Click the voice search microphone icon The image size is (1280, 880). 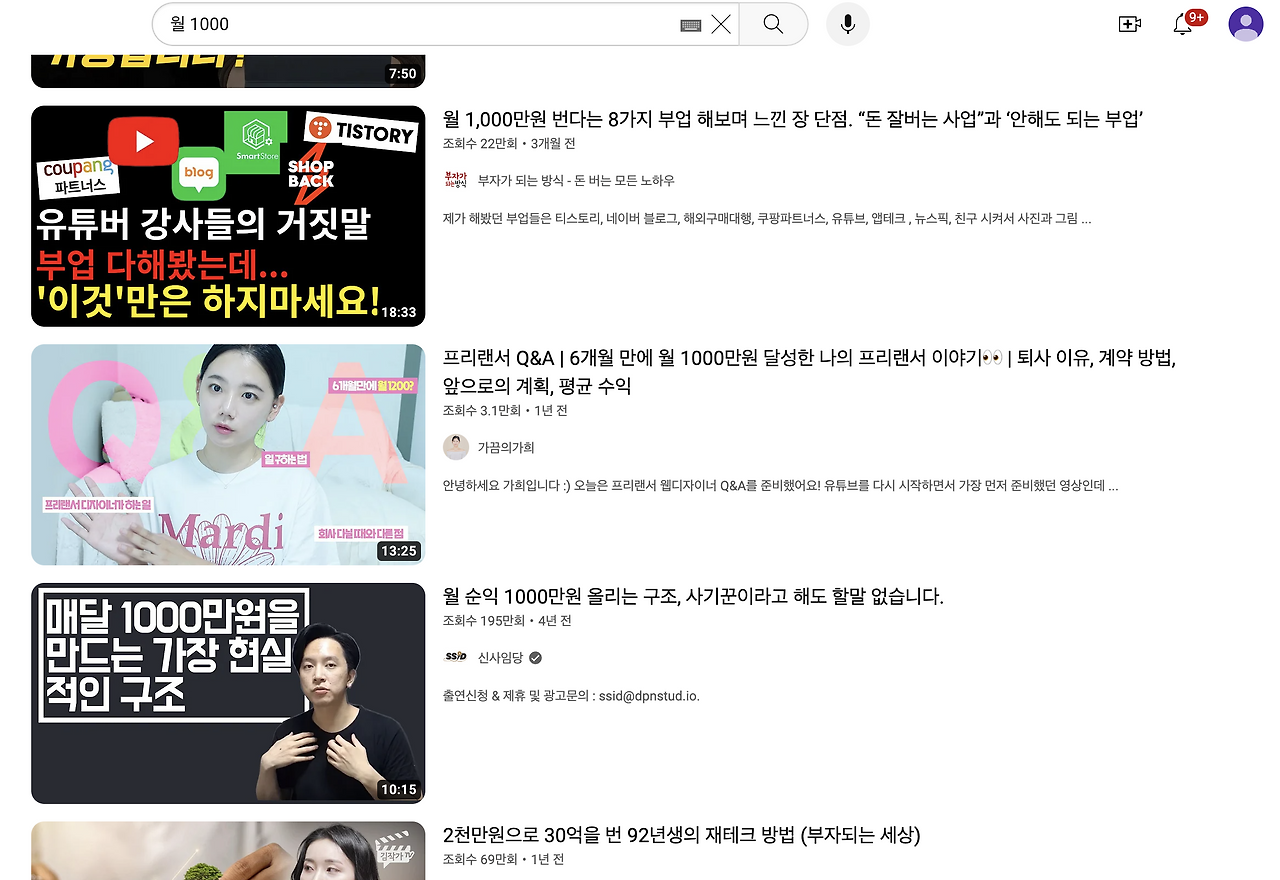coord(847,24)
